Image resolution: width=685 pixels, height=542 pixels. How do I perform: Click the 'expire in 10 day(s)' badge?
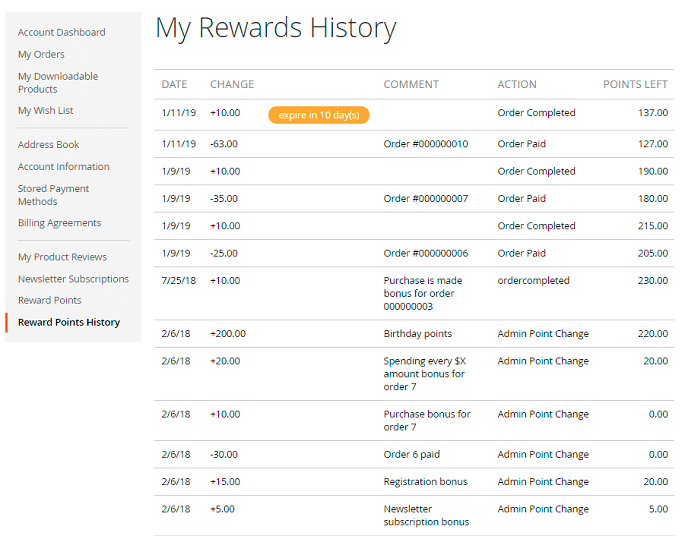(319, 115)
